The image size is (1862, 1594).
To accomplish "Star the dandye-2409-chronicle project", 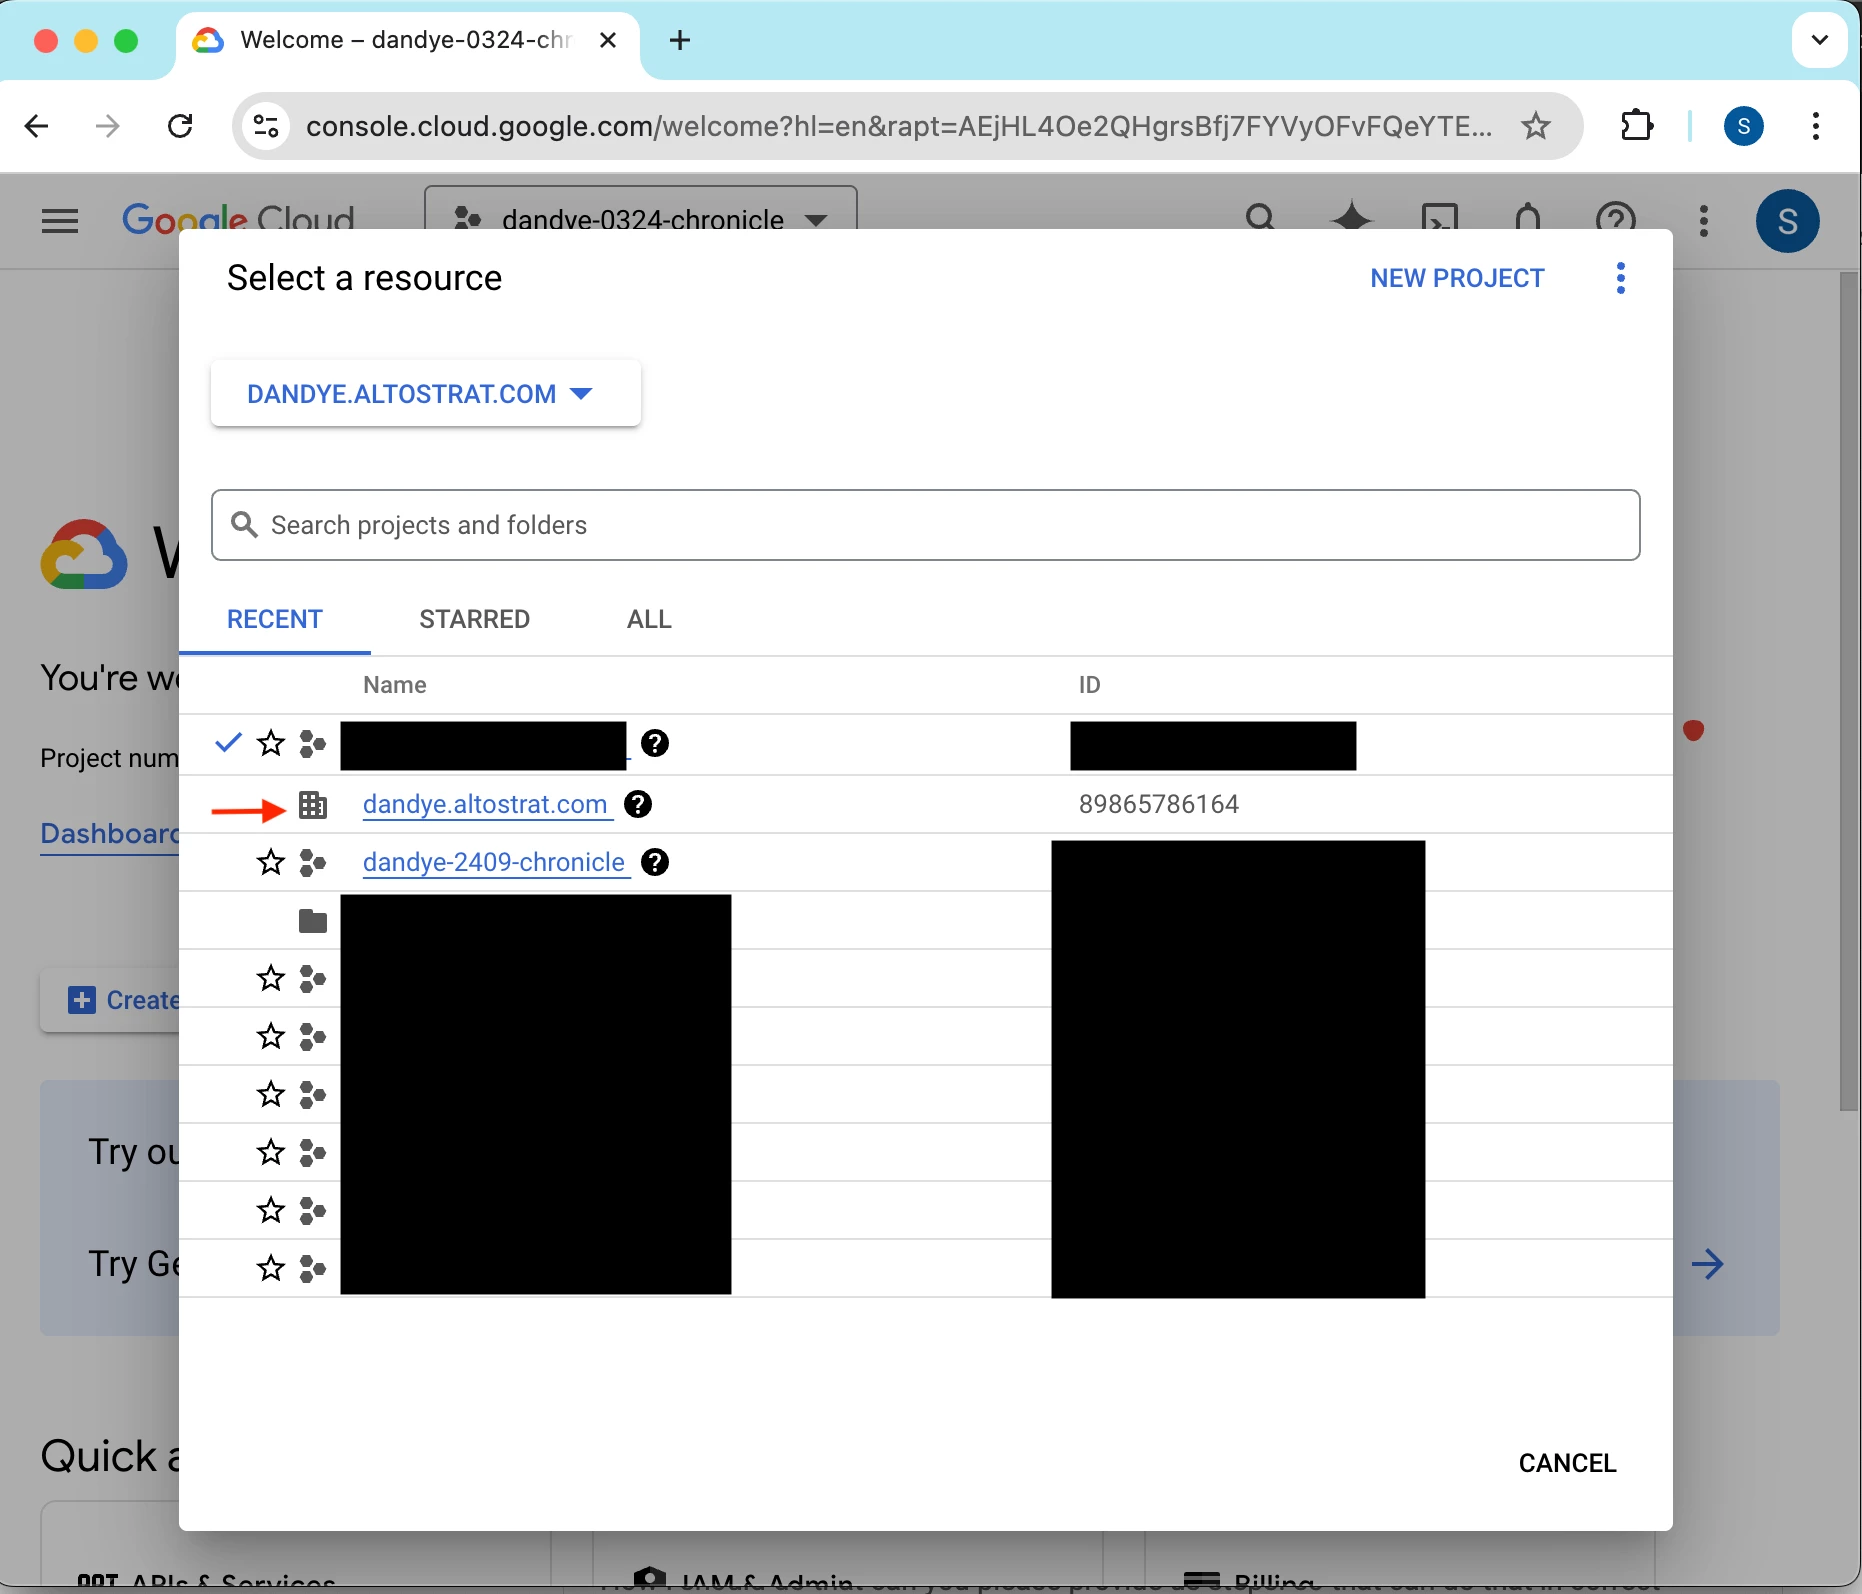I will coord(271,862).
